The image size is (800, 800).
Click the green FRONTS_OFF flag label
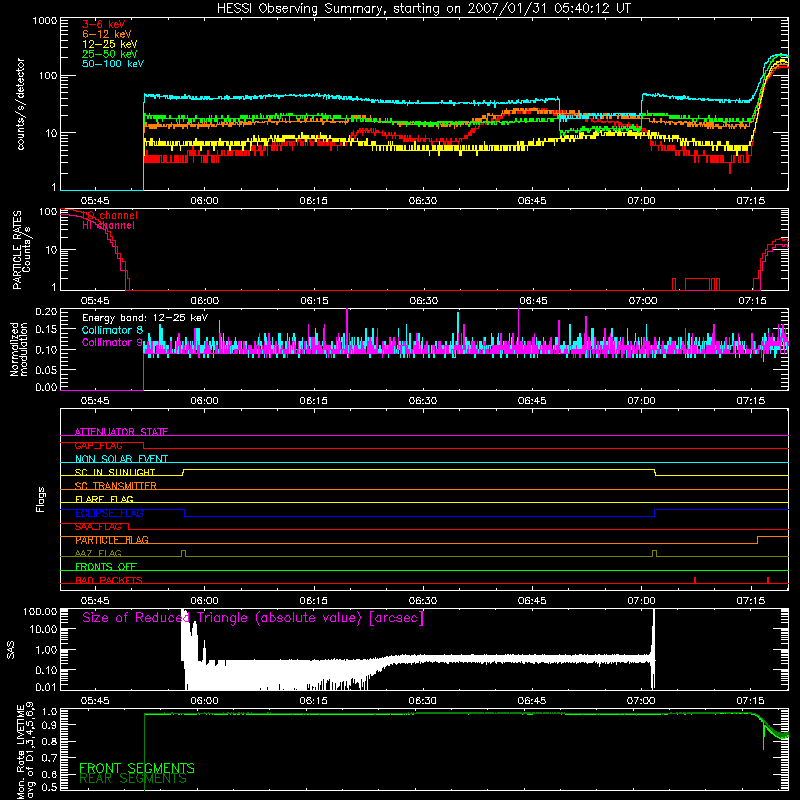pos(106,567)
